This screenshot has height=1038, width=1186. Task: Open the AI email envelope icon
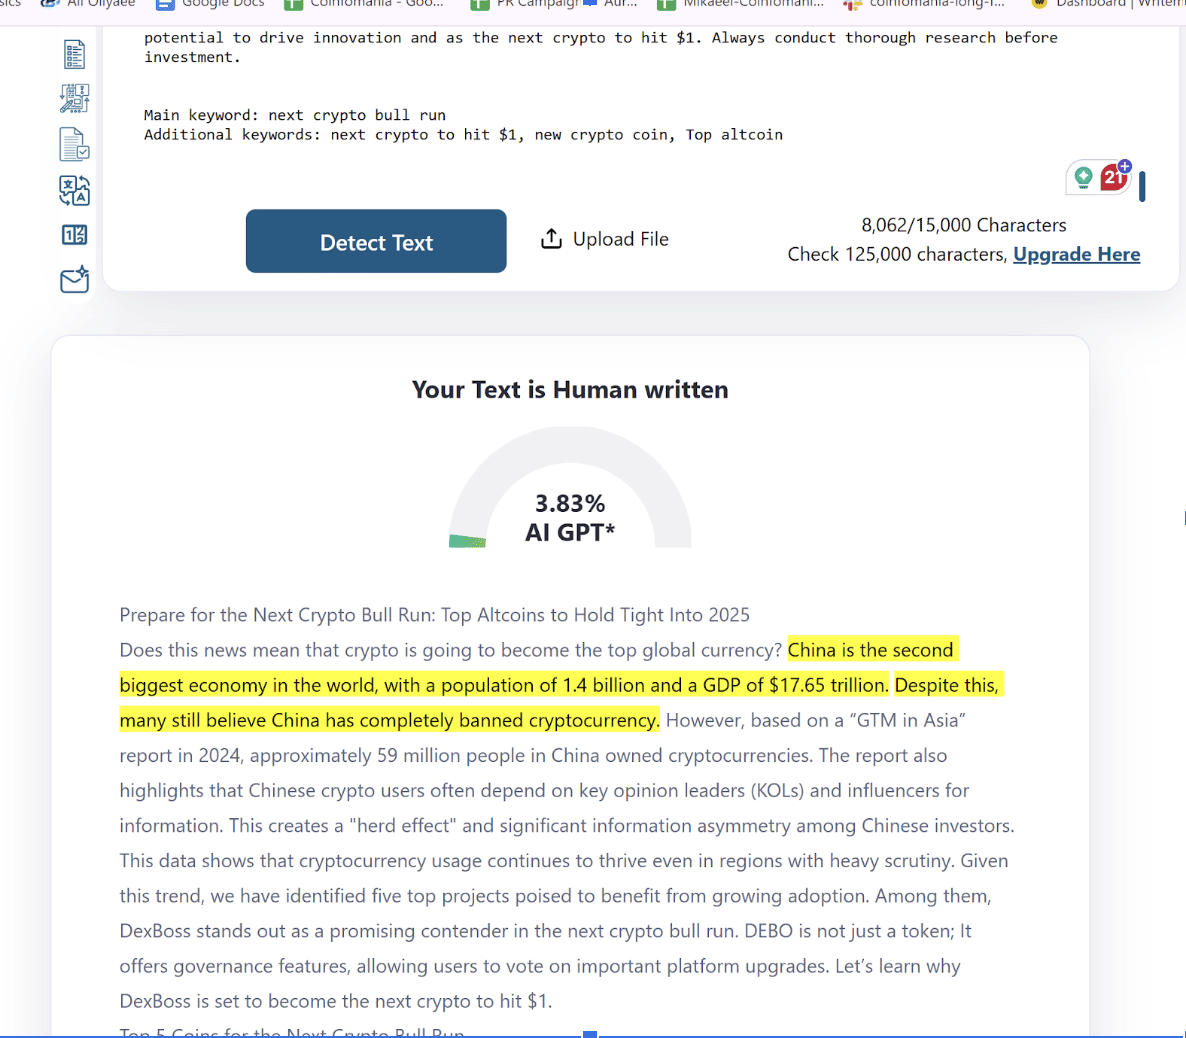click(74, 280)
